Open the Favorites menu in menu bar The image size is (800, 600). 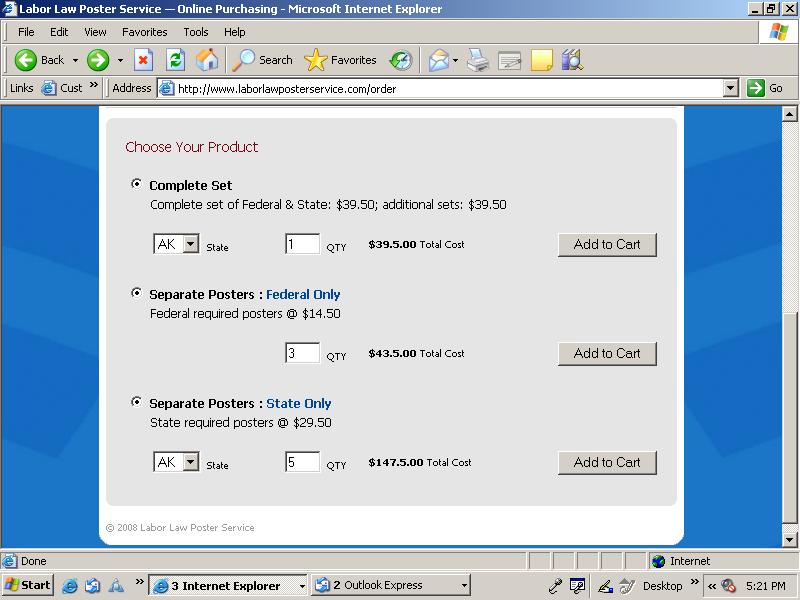click(144, 32)
